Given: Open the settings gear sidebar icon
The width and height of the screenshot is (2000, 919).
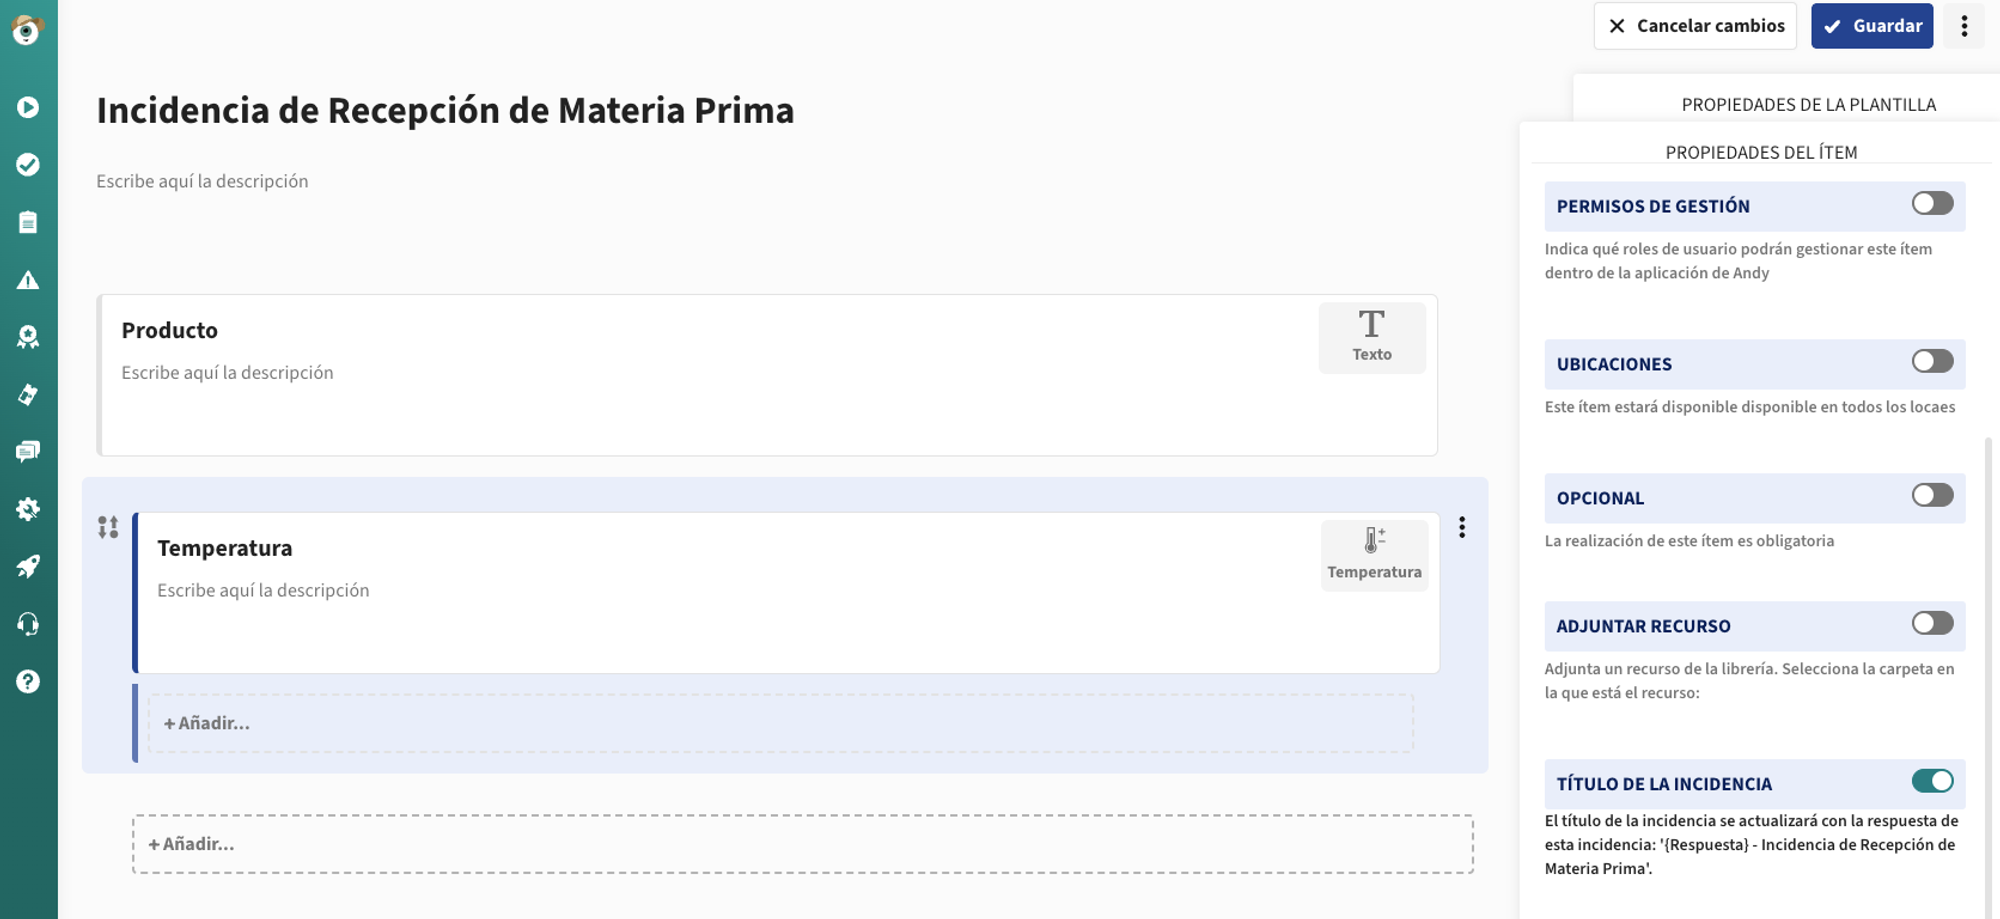Looking at the screenshot, I should [28, 509].
